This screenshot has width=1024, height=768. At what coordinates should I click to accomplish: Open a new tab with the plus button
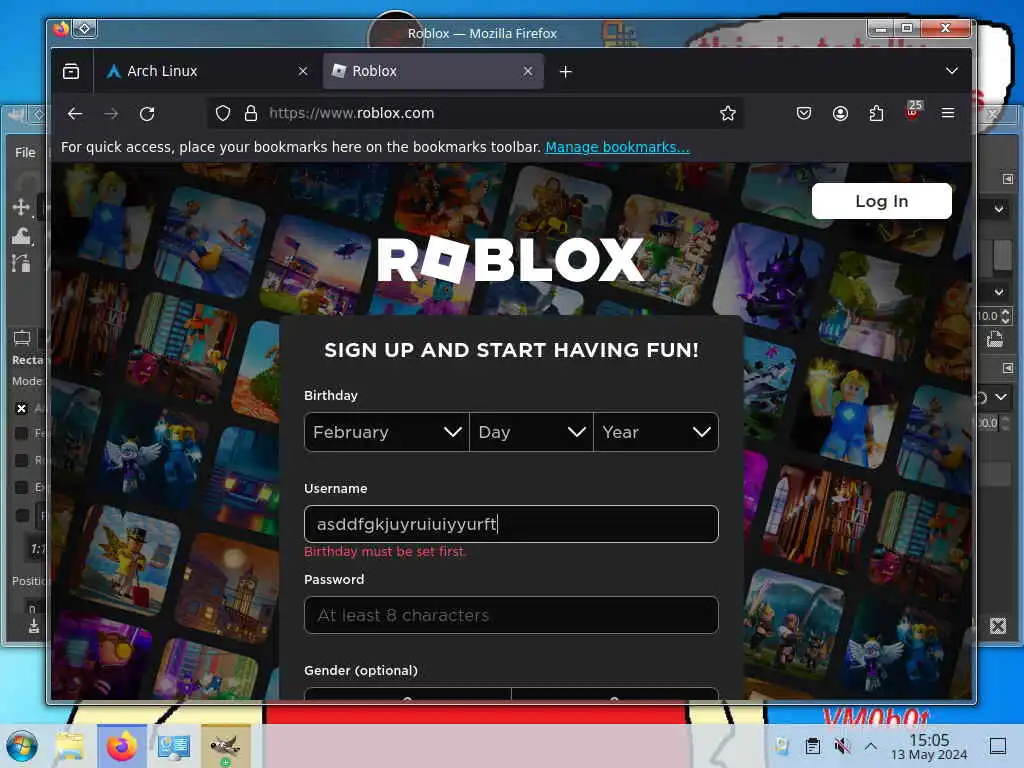pos(566,72)
